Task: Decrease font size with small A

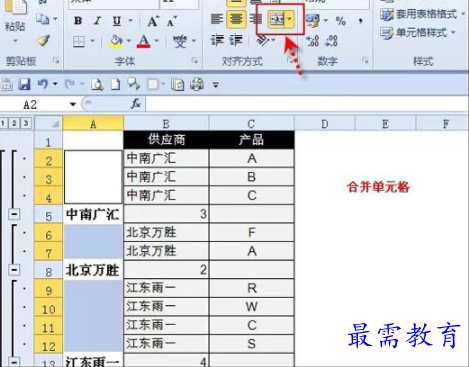Action: (x=172, y=22)
